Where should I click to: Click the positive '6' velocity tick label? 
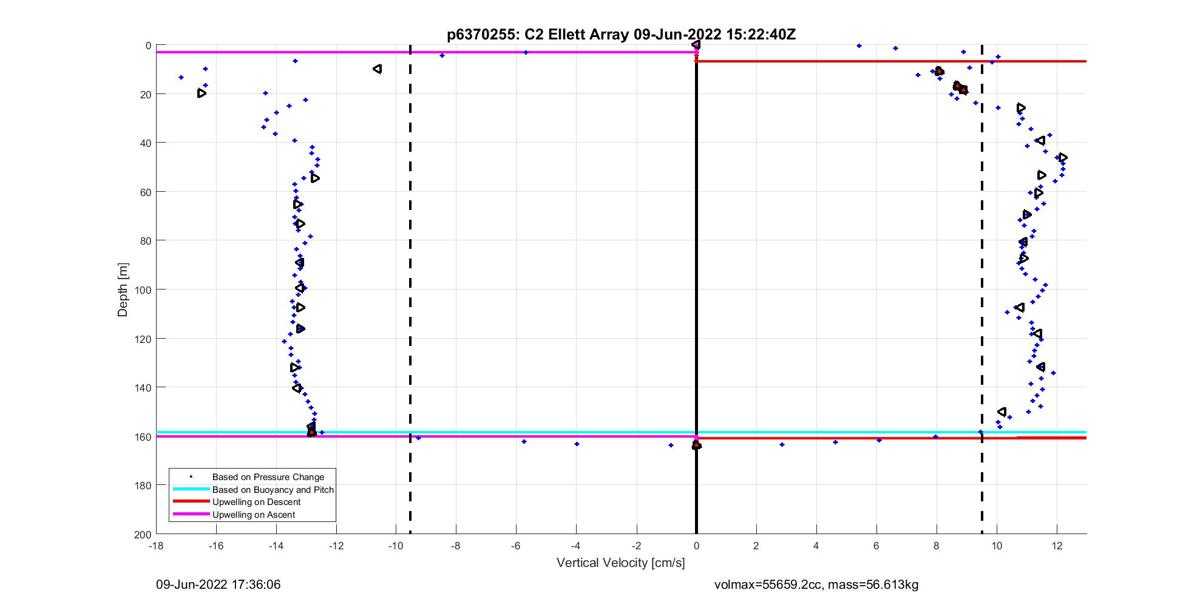point(876,546)
